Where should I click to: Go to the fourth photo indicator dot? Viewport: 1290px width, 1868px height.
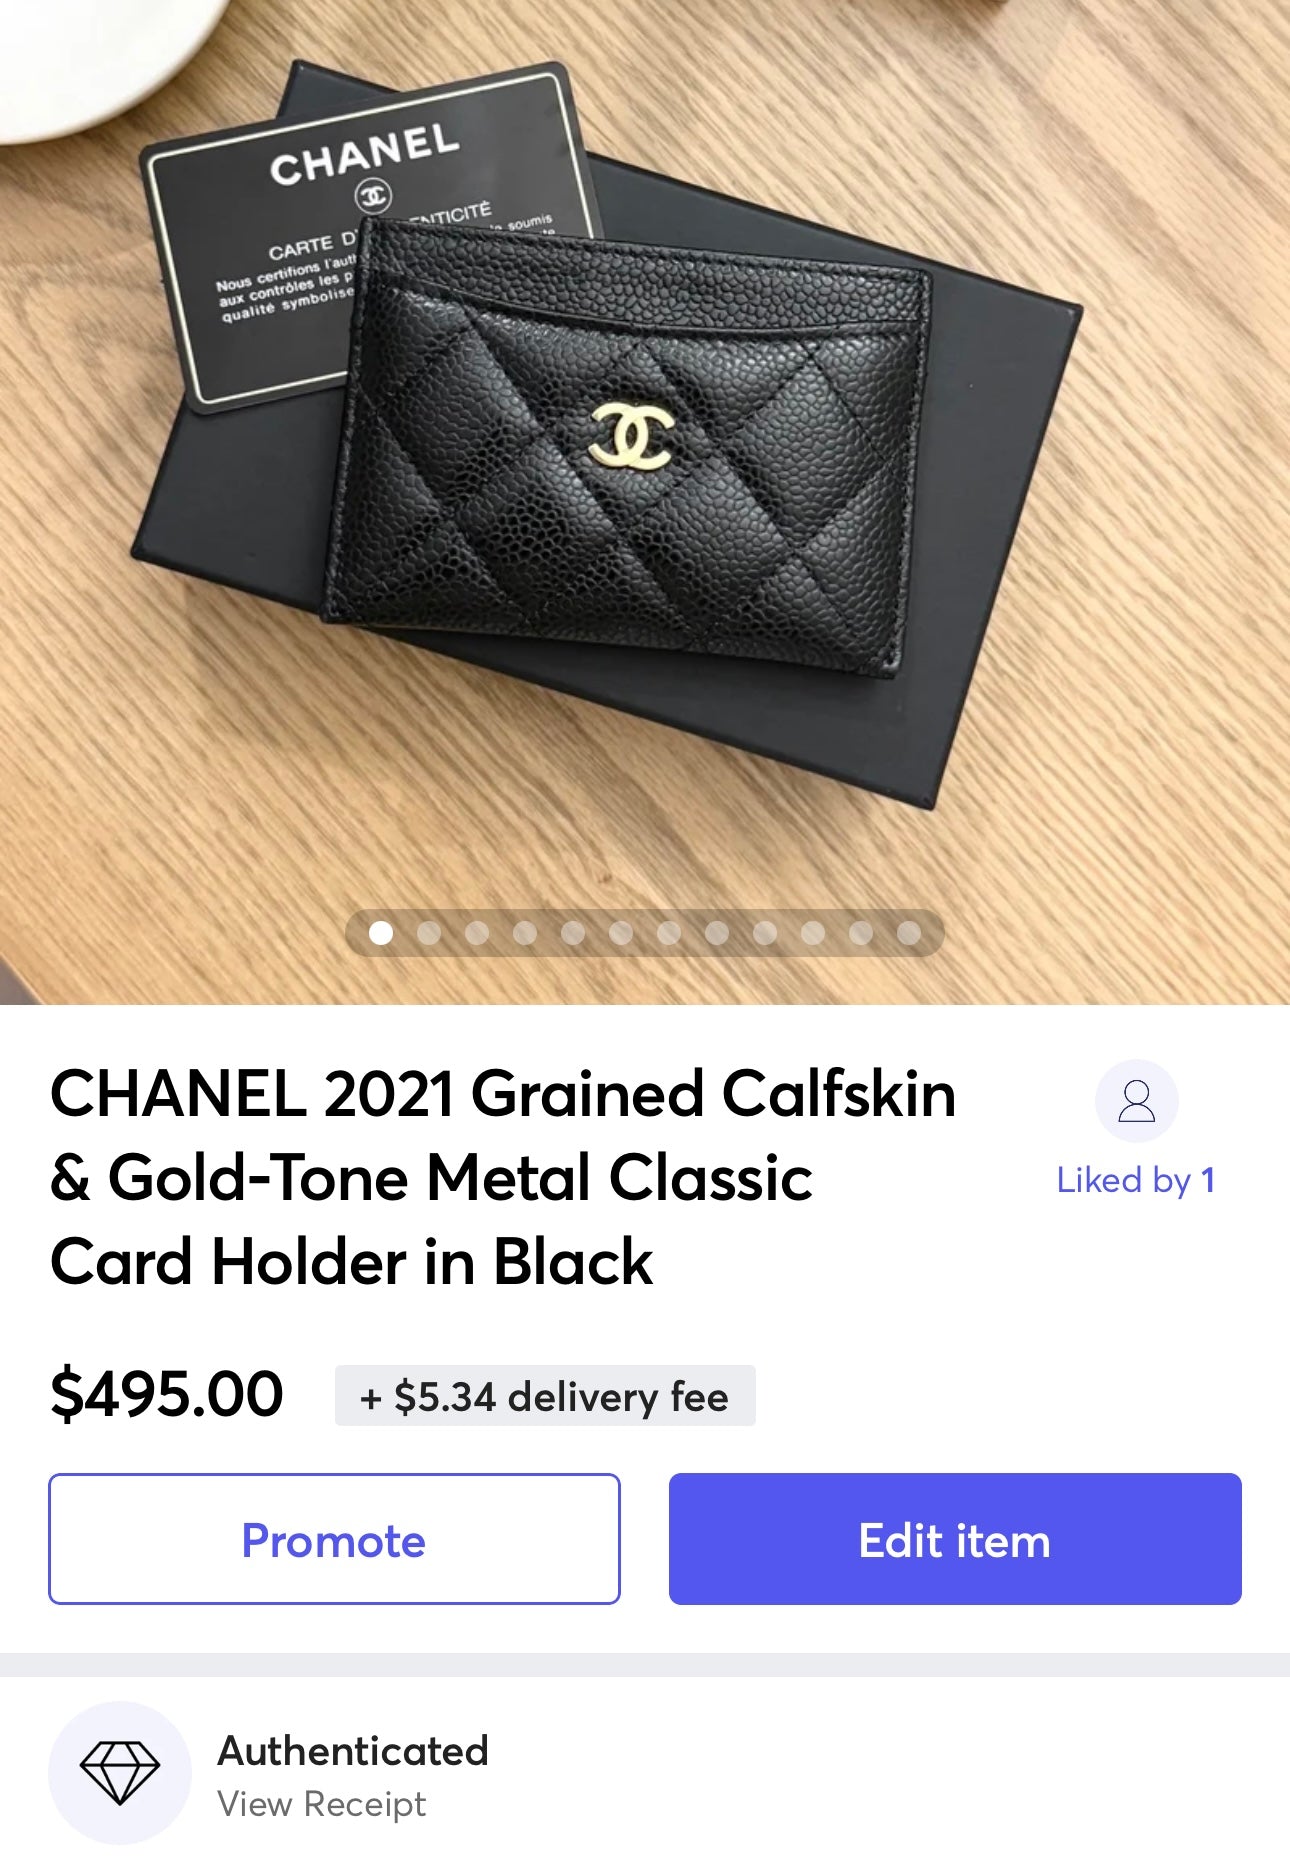[x=525, y=933]
